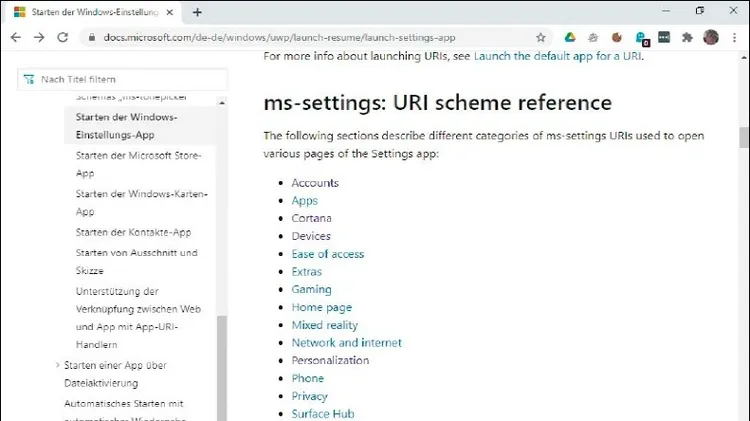Open Unterstützung der Verknüpfung zwischen Web item
The width and height of the screenshot is (750, 421).
pyautogui.click(x=138, y=318)
